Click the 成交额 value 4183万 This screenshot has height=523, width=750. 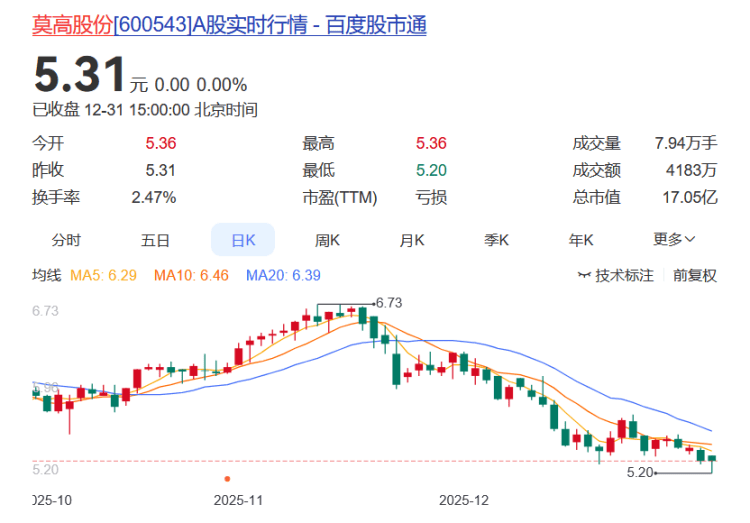(x=691, y=170)
